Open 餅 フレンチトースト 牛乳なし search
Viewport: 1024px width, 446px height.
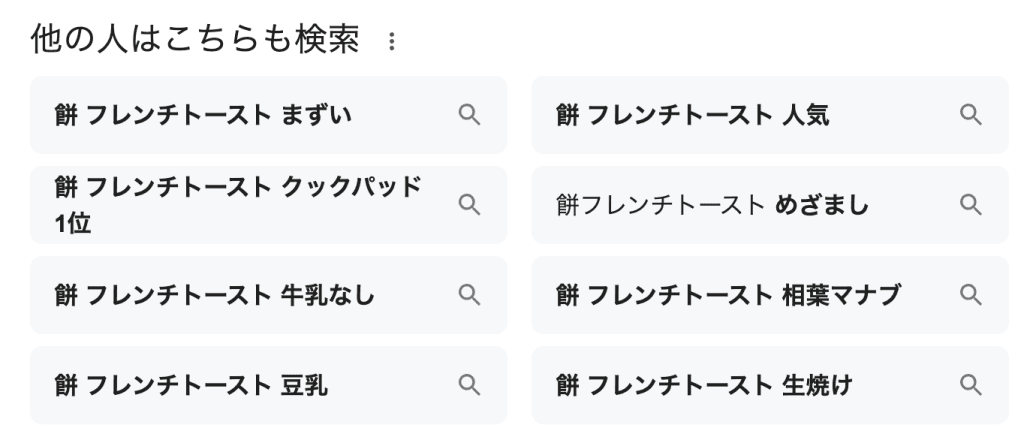coord(215,296)
